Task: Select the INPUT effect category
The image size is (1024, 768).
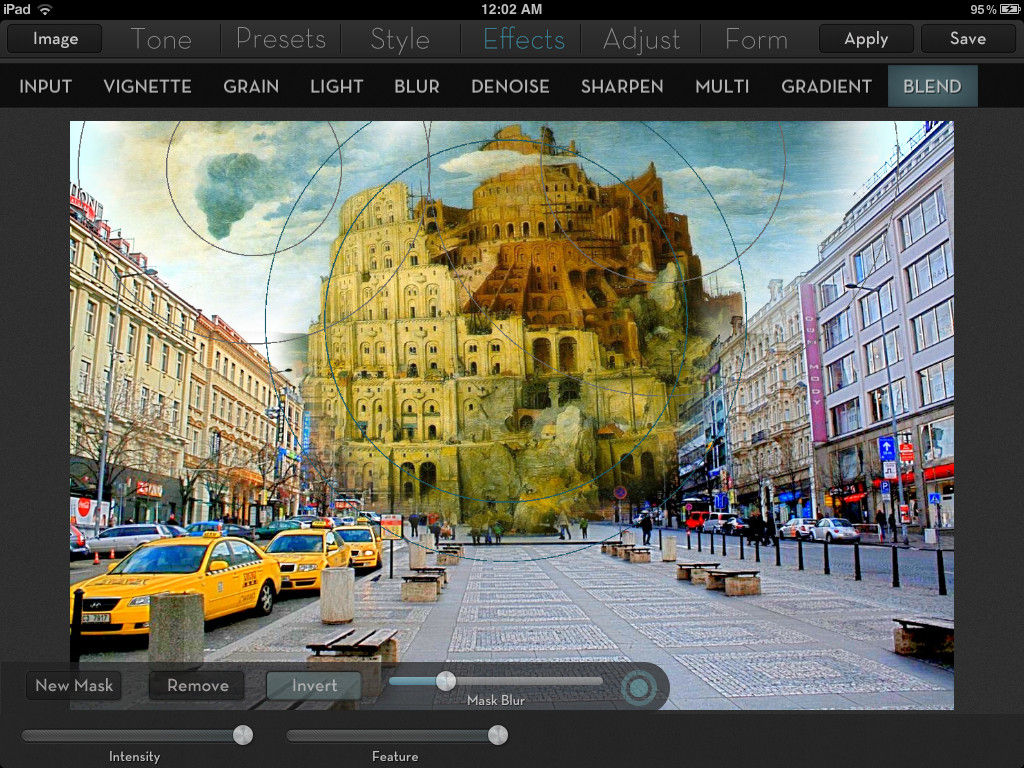Action: [46, 86]
